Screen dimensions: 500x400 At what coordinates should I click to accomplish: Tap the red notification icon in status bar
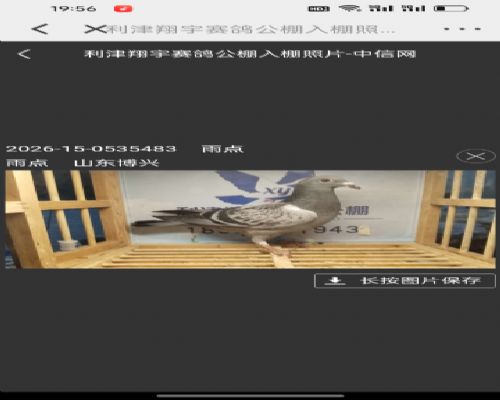pos(123,9)
